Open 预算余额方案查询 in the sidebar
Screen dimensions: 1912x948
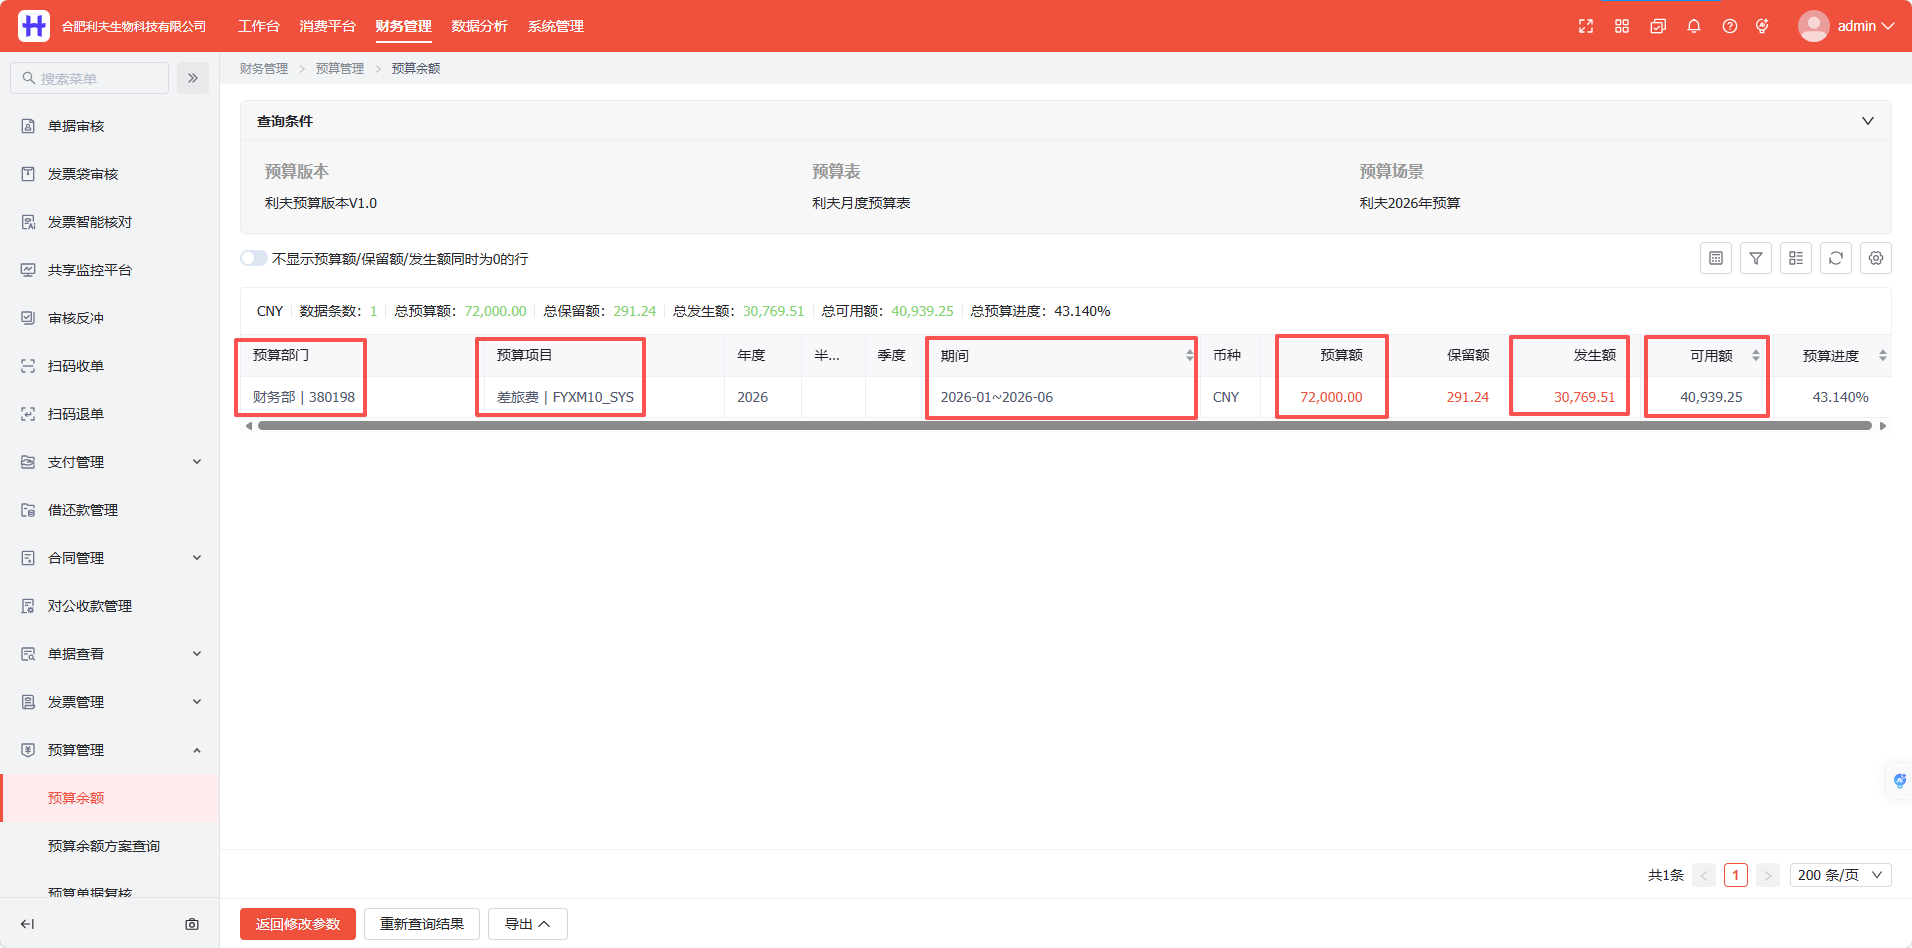pyautogui.click(x=104, y=846)
